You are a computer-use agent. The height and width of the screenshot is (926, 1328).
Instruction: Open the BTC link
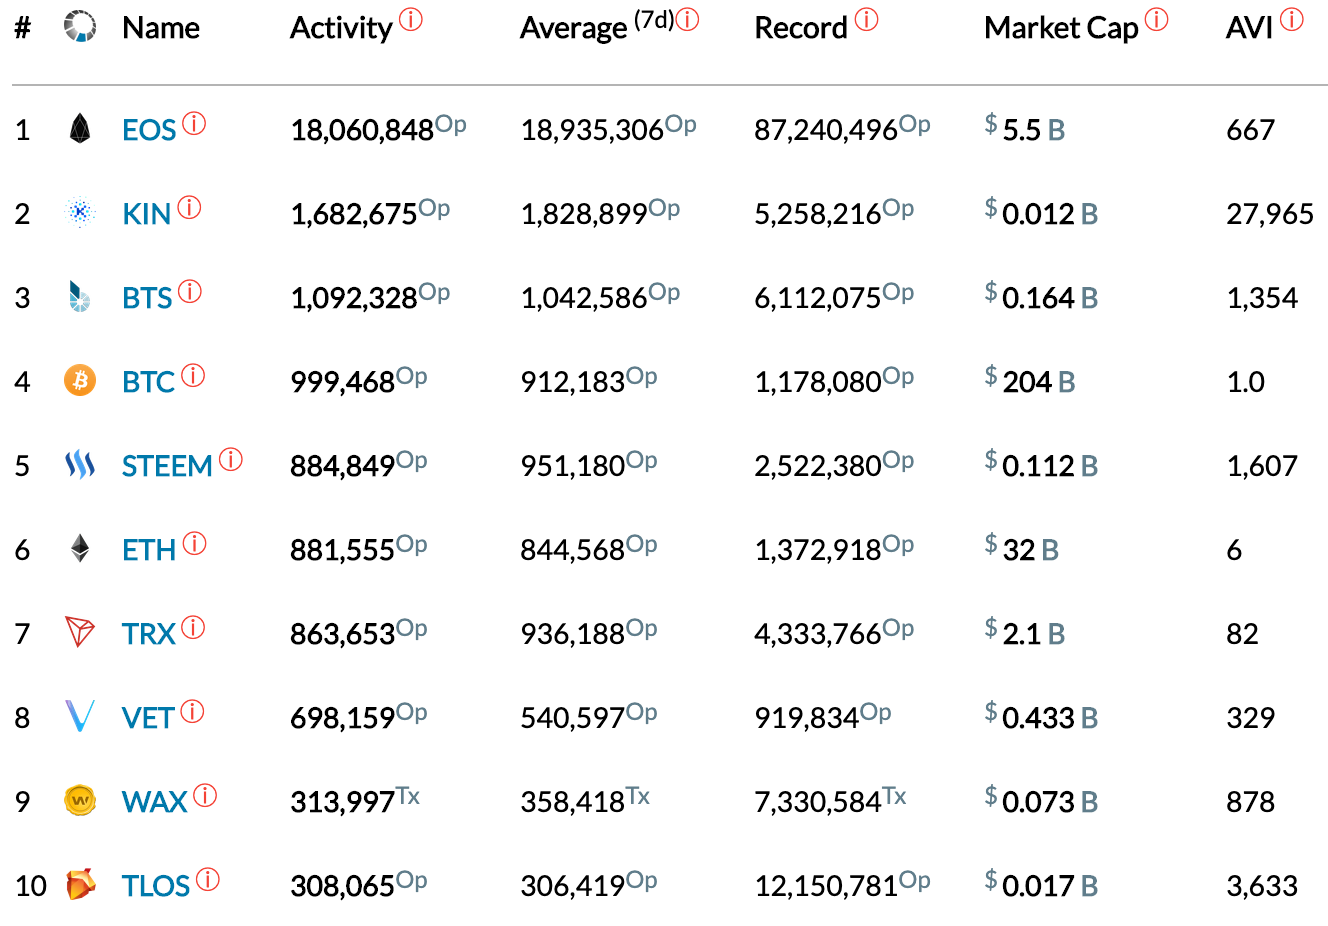[x=148, y=382]
